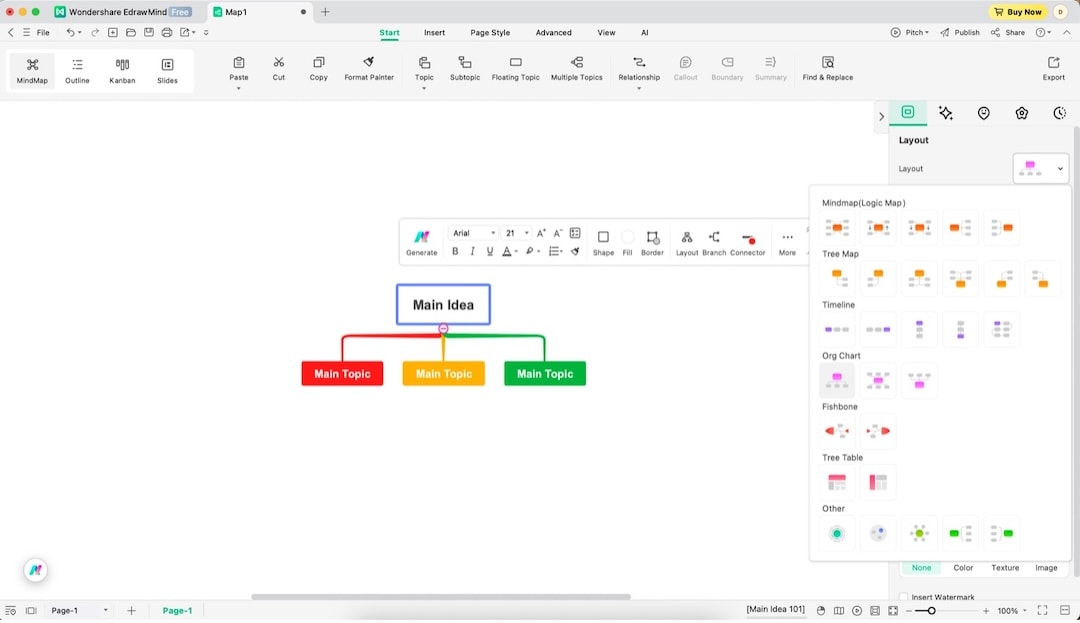This screenshot has width=1080, height=623.
Task: Adjust the zoom slider handle
Action: pos(931,611)
